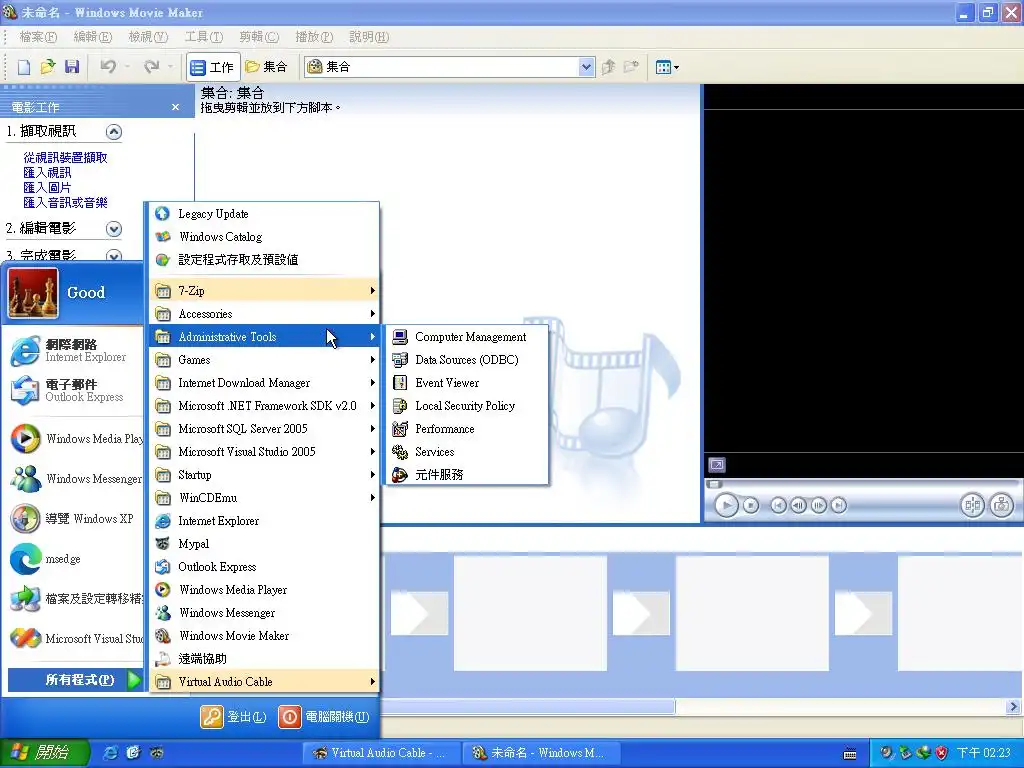Click the Redo arrow icon

coord(152,67)
